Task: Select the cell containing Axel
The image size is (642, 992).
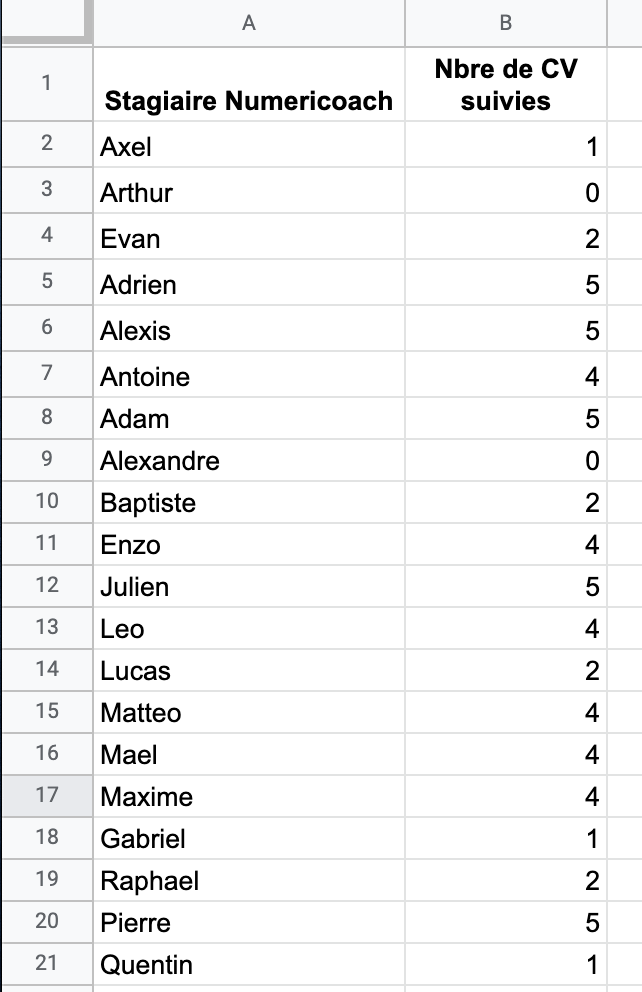Action: [249, 145]
